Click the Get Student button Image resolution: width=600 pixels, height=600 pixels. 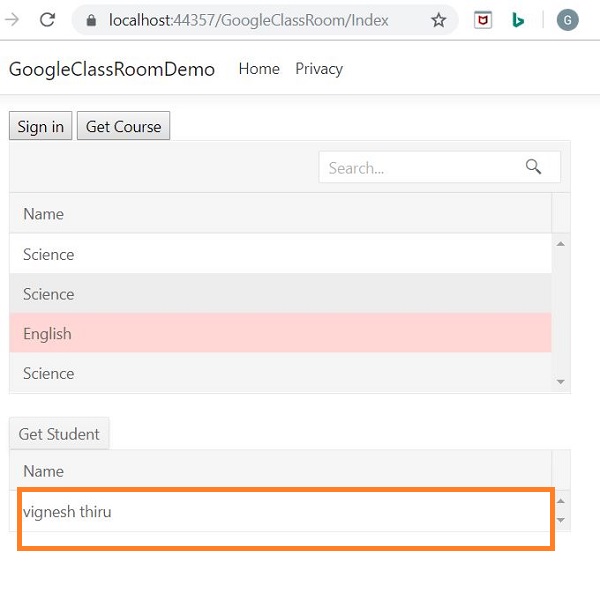point(59,434)
